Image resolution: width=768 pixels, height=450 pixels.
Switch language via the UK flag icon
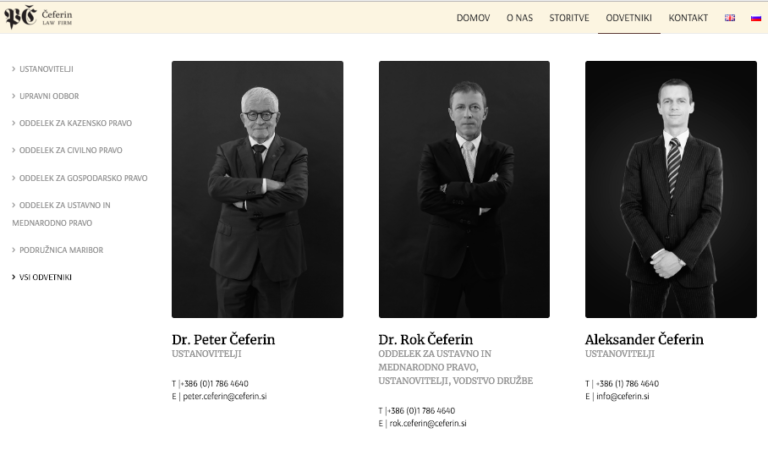tap(730, 18)
